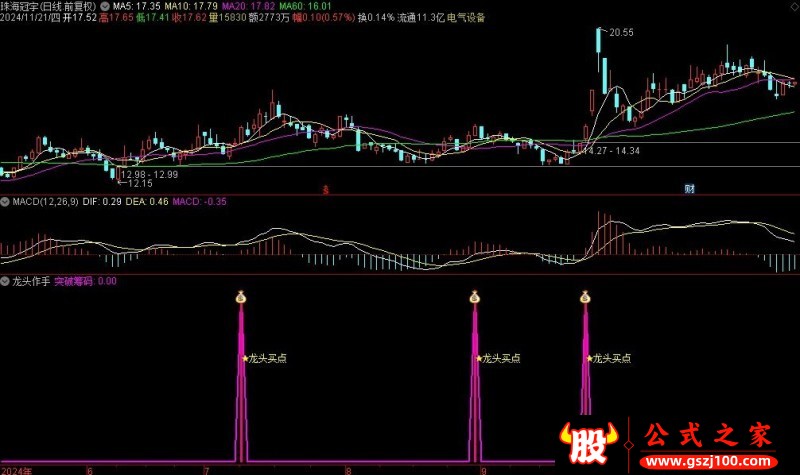Click the MA5: 17.35 label
The height and width of the screenshot is (475, 800).
pyautogui.click(x=137, y=7)
